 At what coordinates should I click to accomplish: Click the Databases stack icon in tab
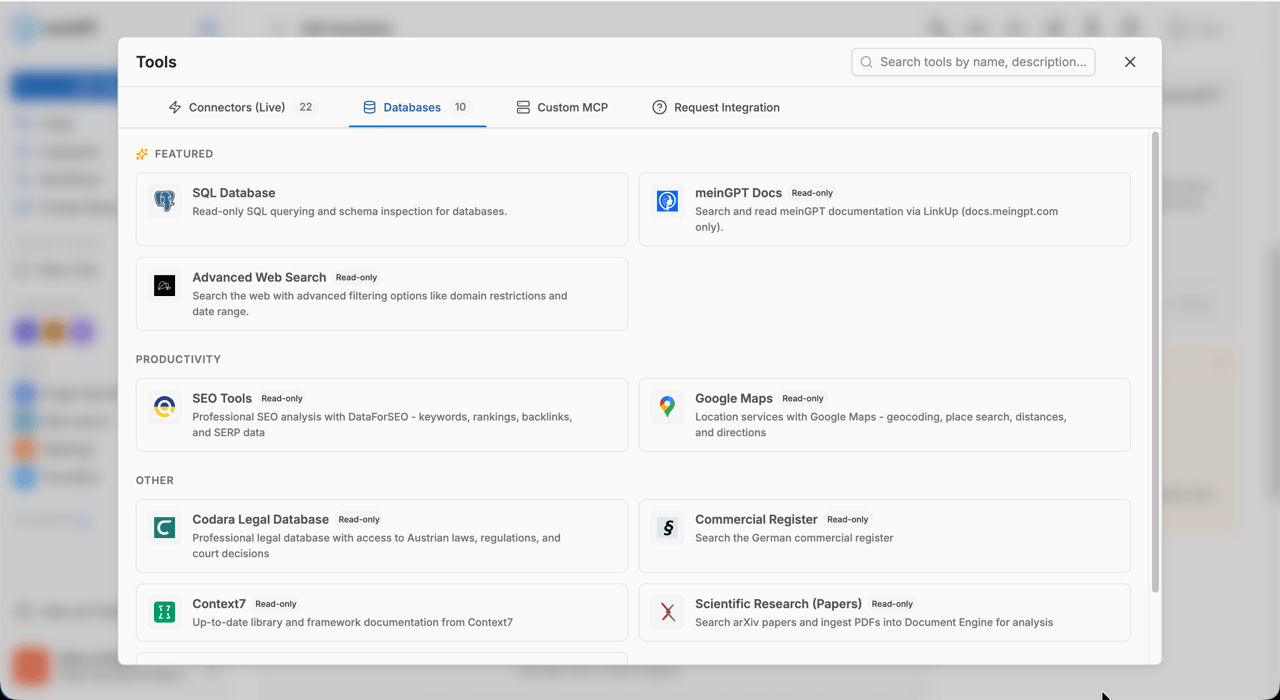pyautogui.click(x=370, y=107)
